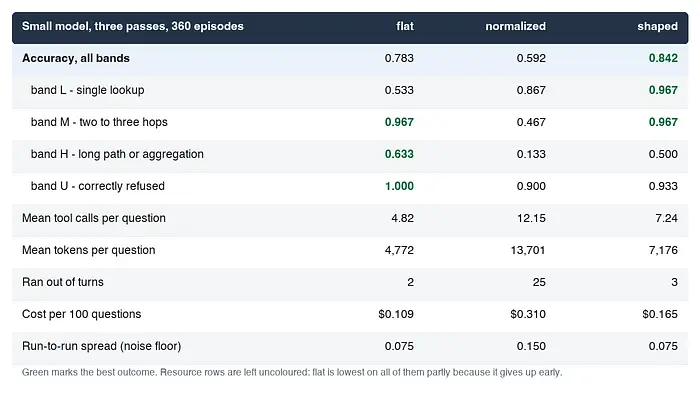The height and width of the screenshot is (393, 700).
Task: Click the 13,701 tokens value
Action: pyautogui.click(x=528, y=250)
